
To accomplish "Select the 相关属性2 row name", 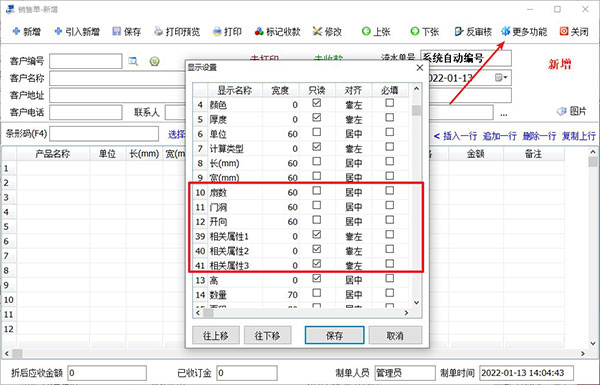I will click(229, 251).
